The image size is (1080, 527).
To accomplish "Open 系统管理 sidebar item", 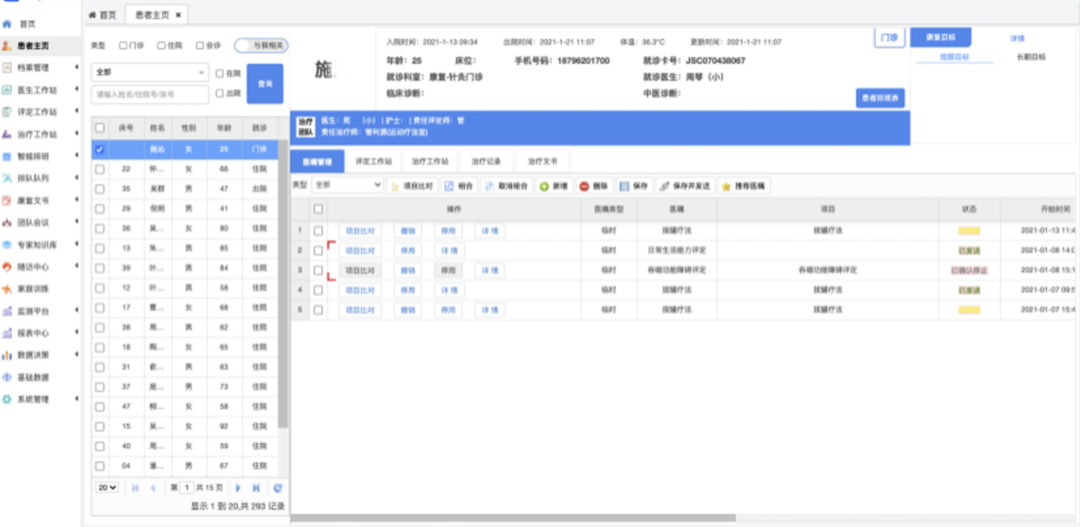I will tap(33, 400).
